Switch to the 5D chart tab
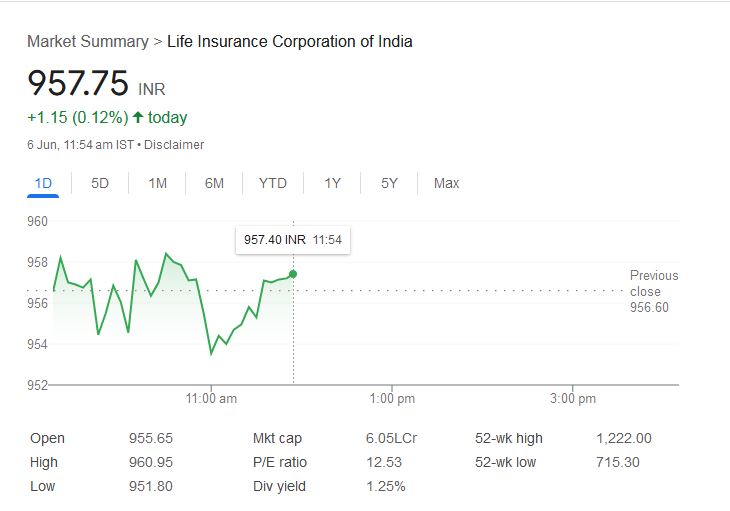730x511 pixels. 100,183
